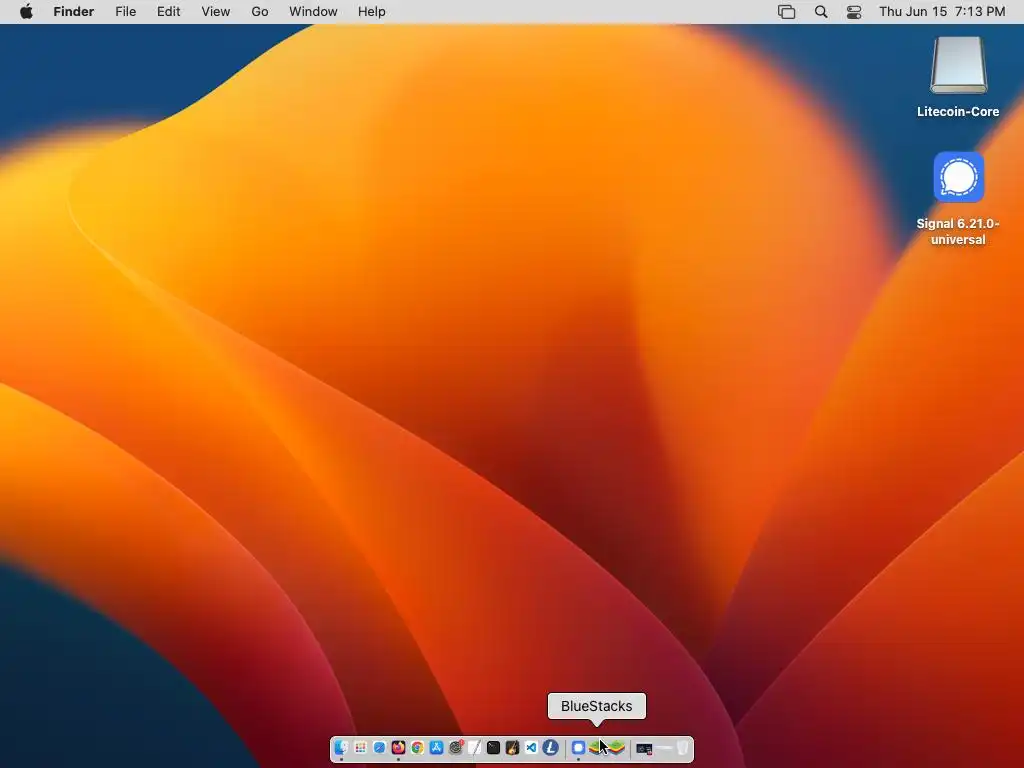Launch Firefox from the Dock
Screen dimensions: 1024x768
398,748
